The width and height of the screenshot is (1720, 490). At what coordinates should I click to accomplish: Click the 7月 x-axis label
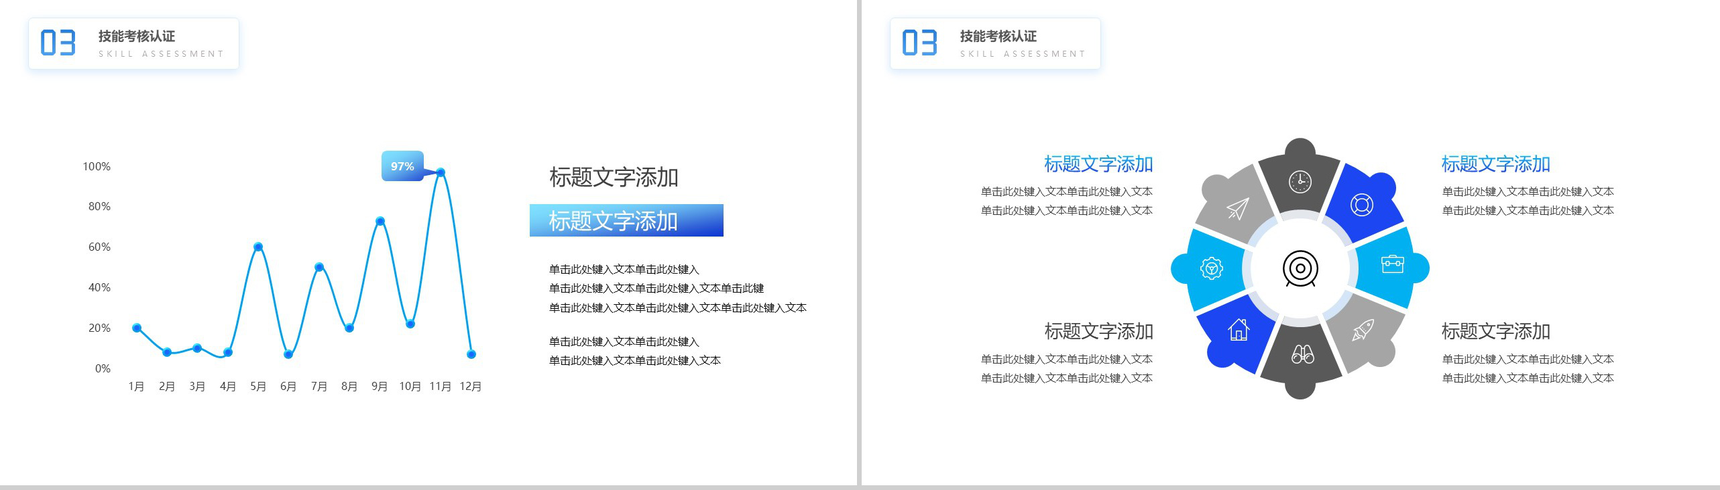point(319,386)
